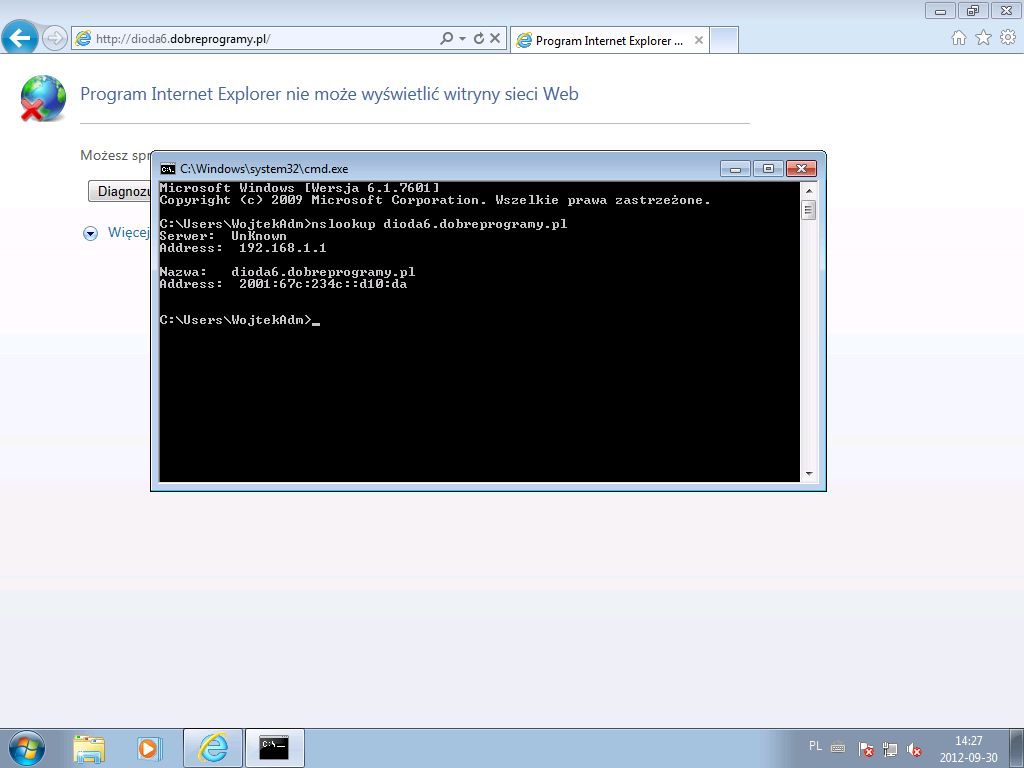Close the cmd.exe window
The image size is (1024, 768).
point(801,168)
